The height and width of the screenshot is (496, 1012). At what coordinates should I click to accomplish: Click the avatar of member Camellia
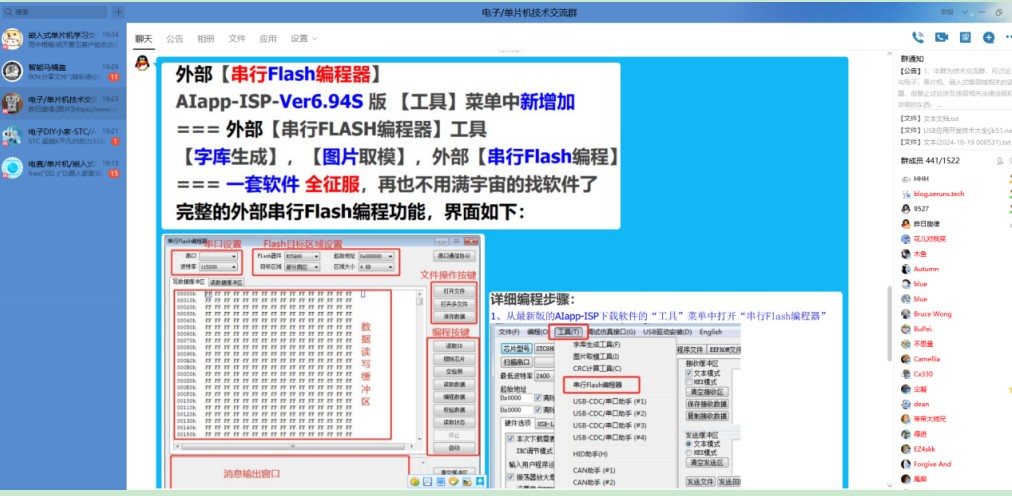point(906,359)
